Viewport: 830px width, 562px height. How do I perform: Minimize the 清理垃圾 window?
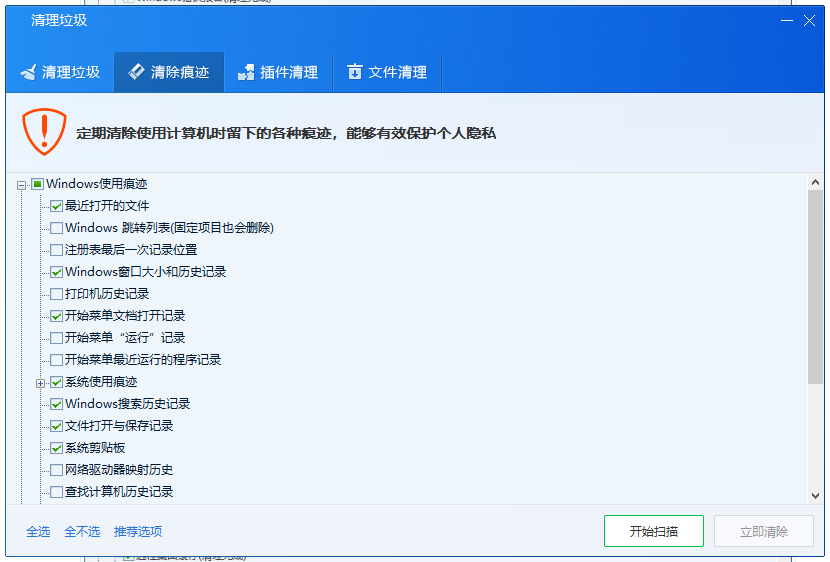click(x=787, y=21)
